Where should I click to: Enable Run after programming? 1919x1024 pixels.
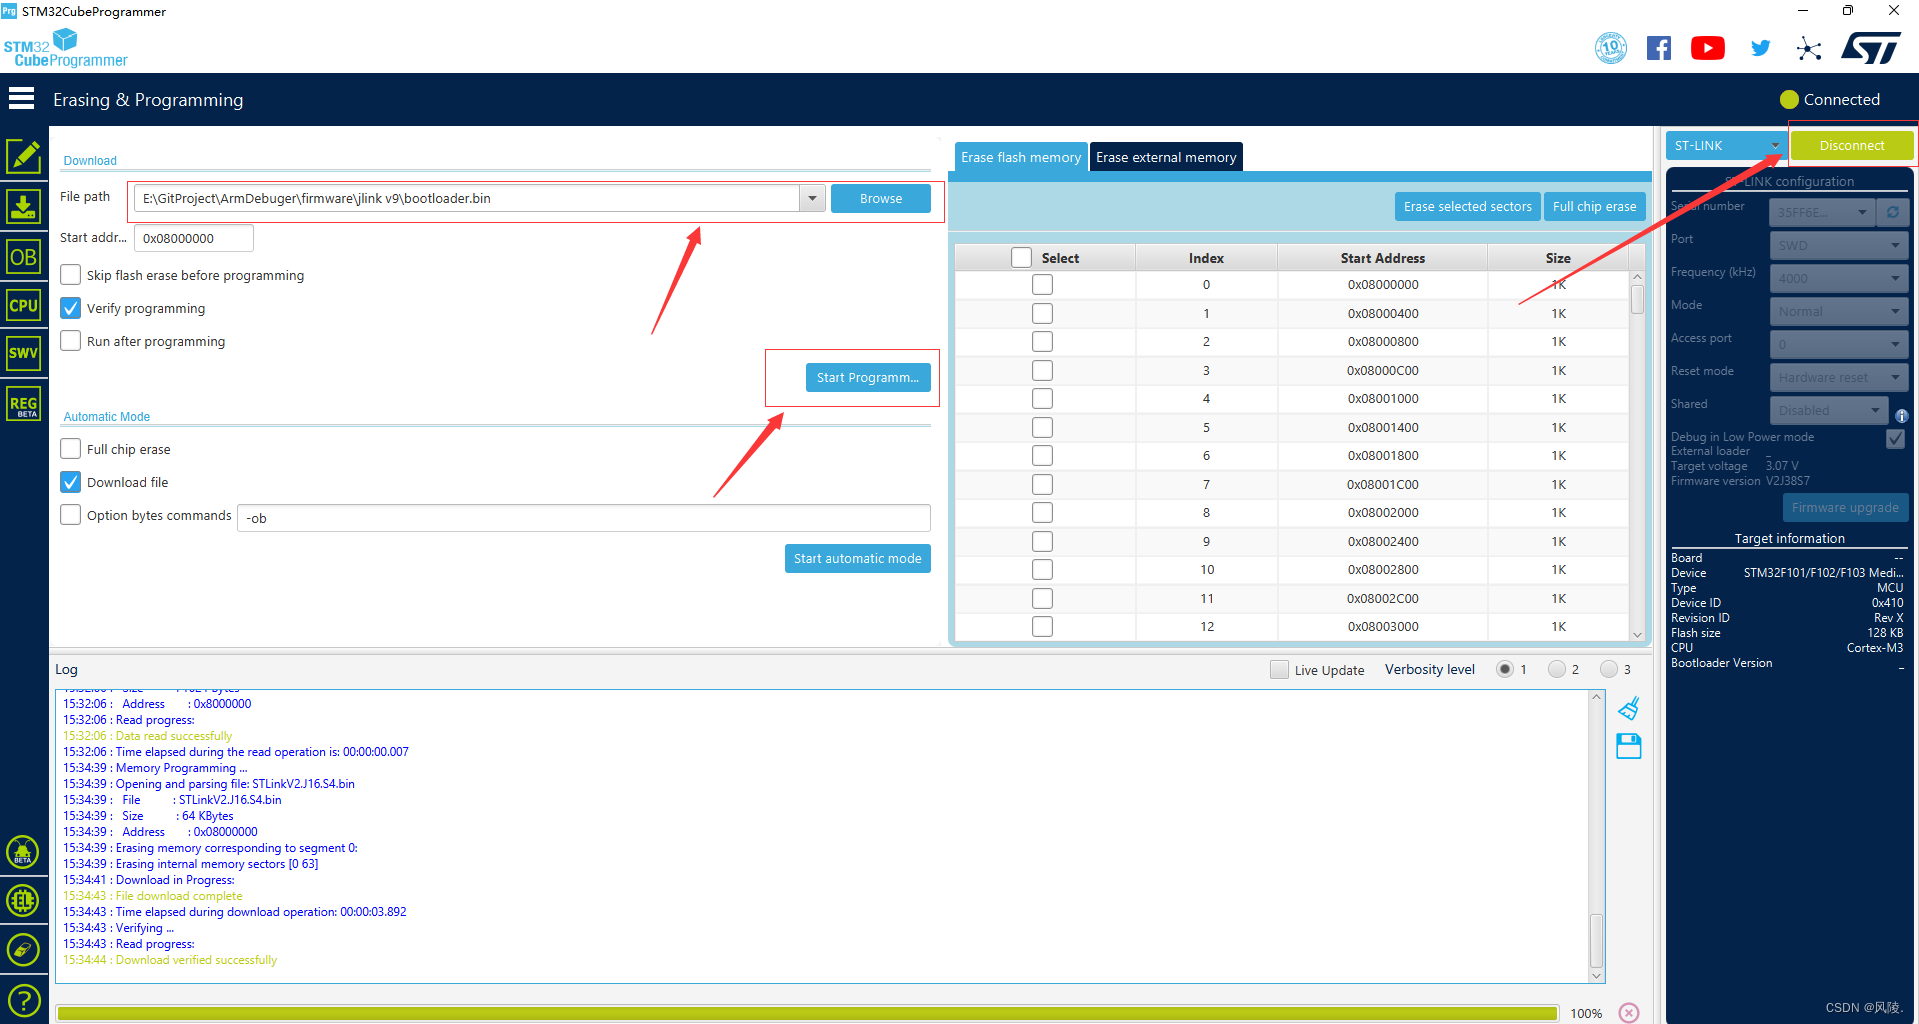pyautogui.click(x=71, y=341)
